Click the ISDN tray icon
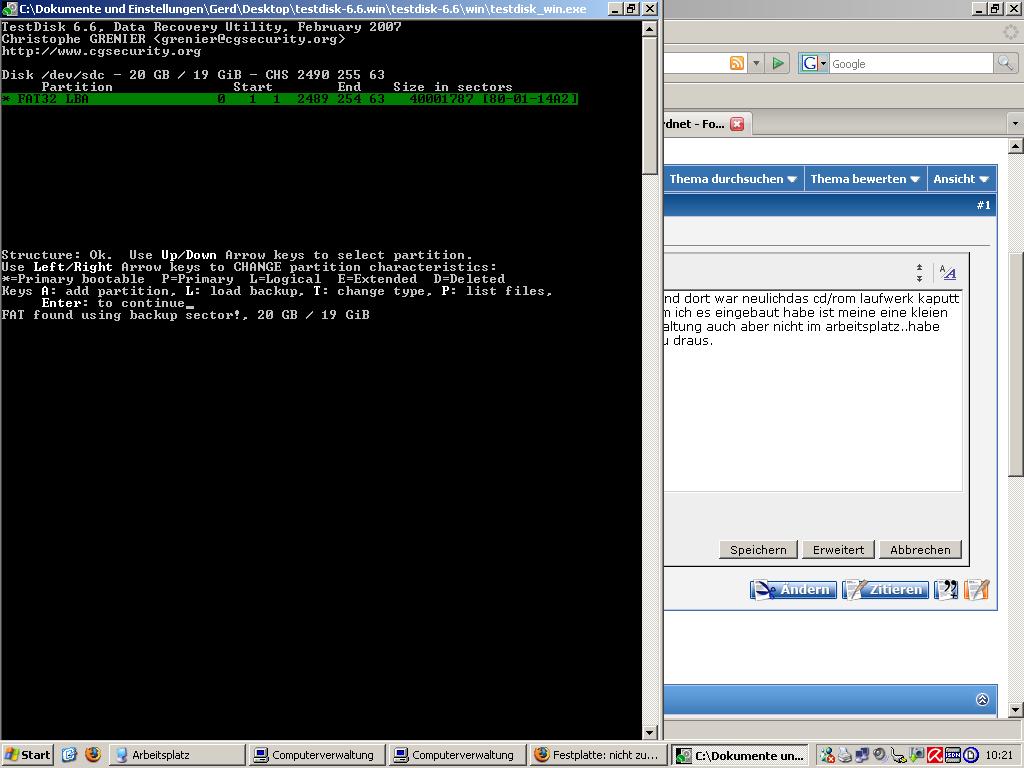1024x768 pixels. coord(953,756)
